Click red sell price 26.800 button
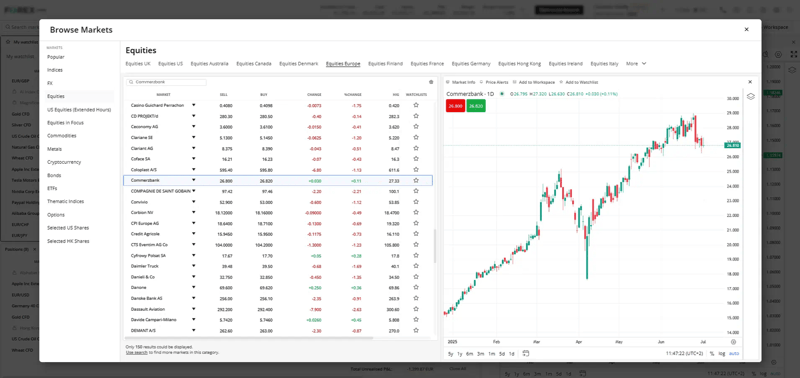This screenshot has height=378, width=800. pos(455,106)
